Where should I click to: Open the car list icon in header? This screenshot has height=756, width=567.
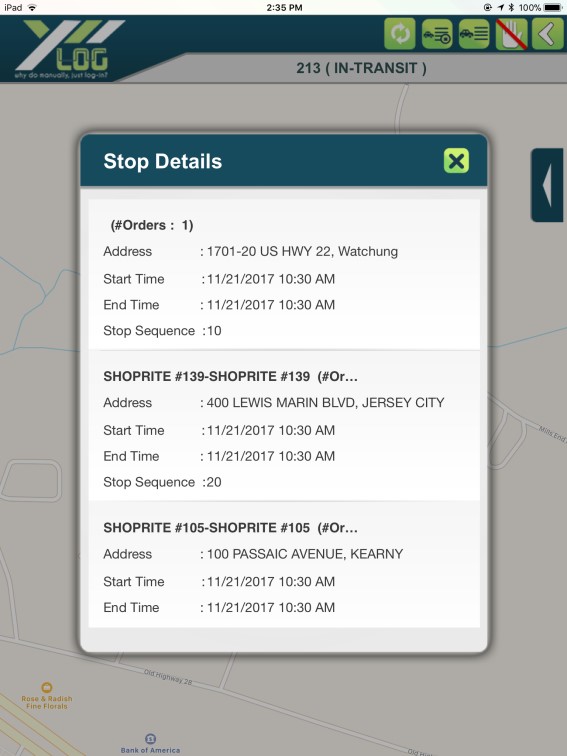click(x=474, y=34)
